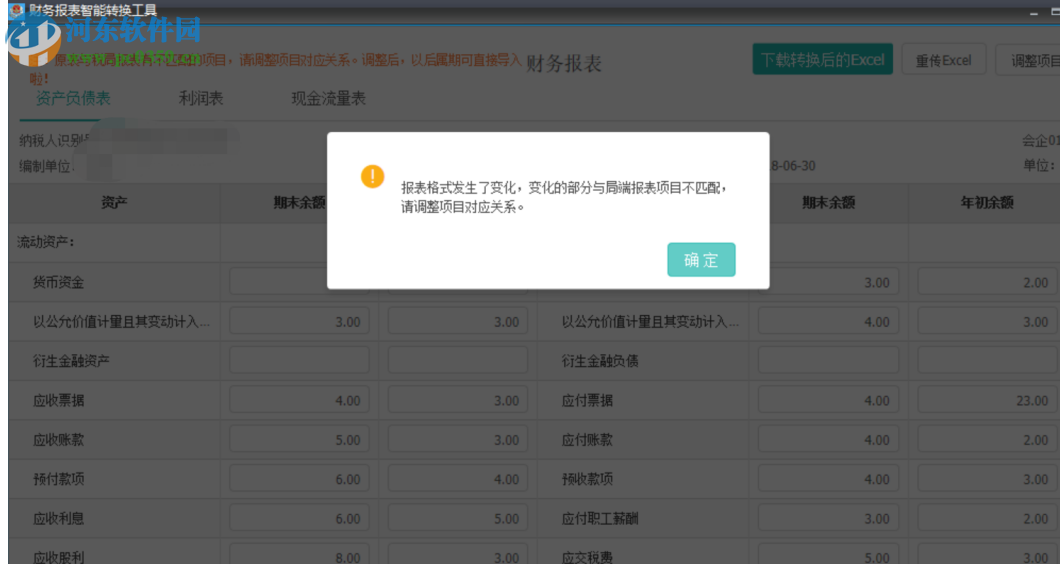Click the 货币资金 row label
1060x564 pixels.
59,283
